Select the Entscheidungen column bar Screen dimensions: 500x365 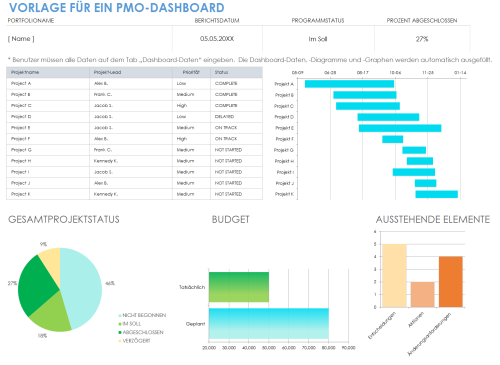tap(394, 276)
